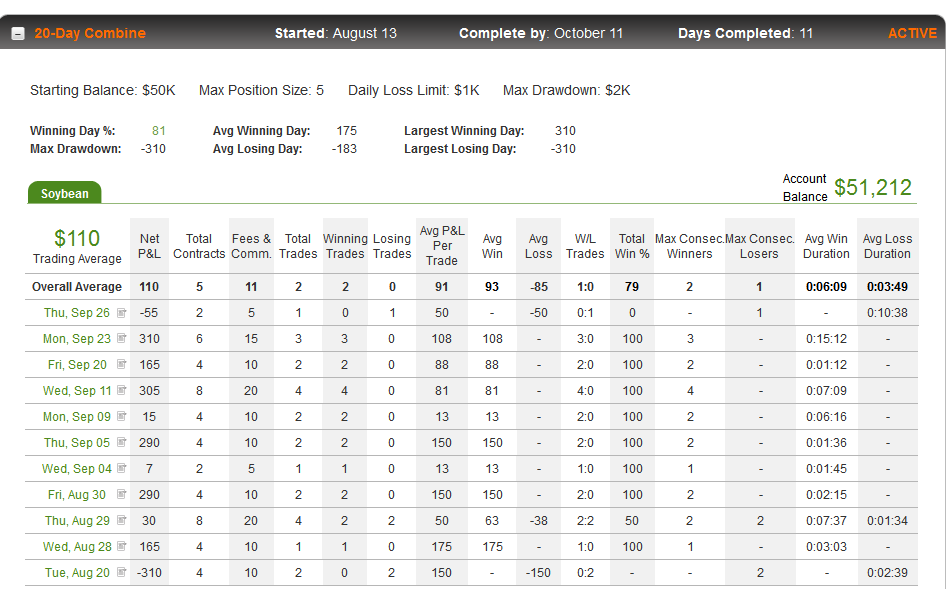The height and width of the screenshot is (589, 946).
Task: Open note icon for Tue, Aug 20
Action: click(122, 572)
